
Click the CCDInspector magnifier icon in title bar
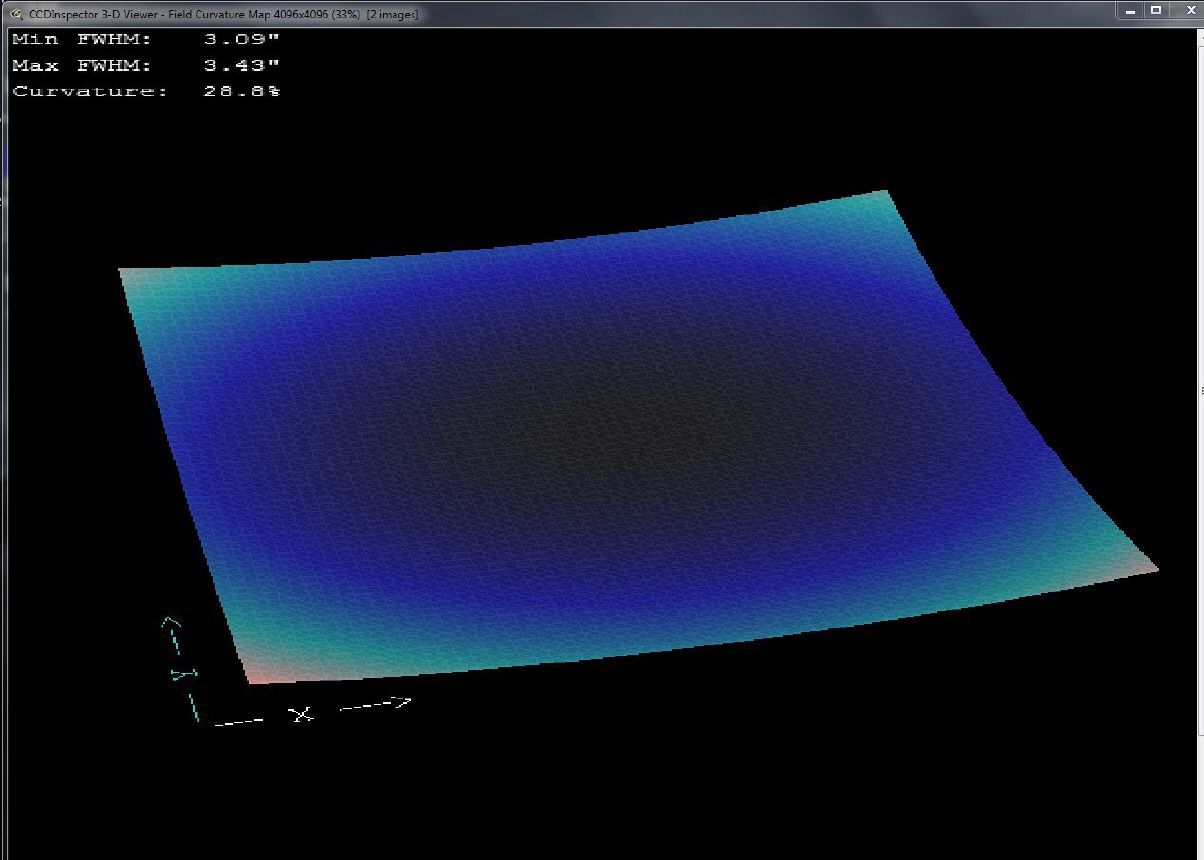15,14
